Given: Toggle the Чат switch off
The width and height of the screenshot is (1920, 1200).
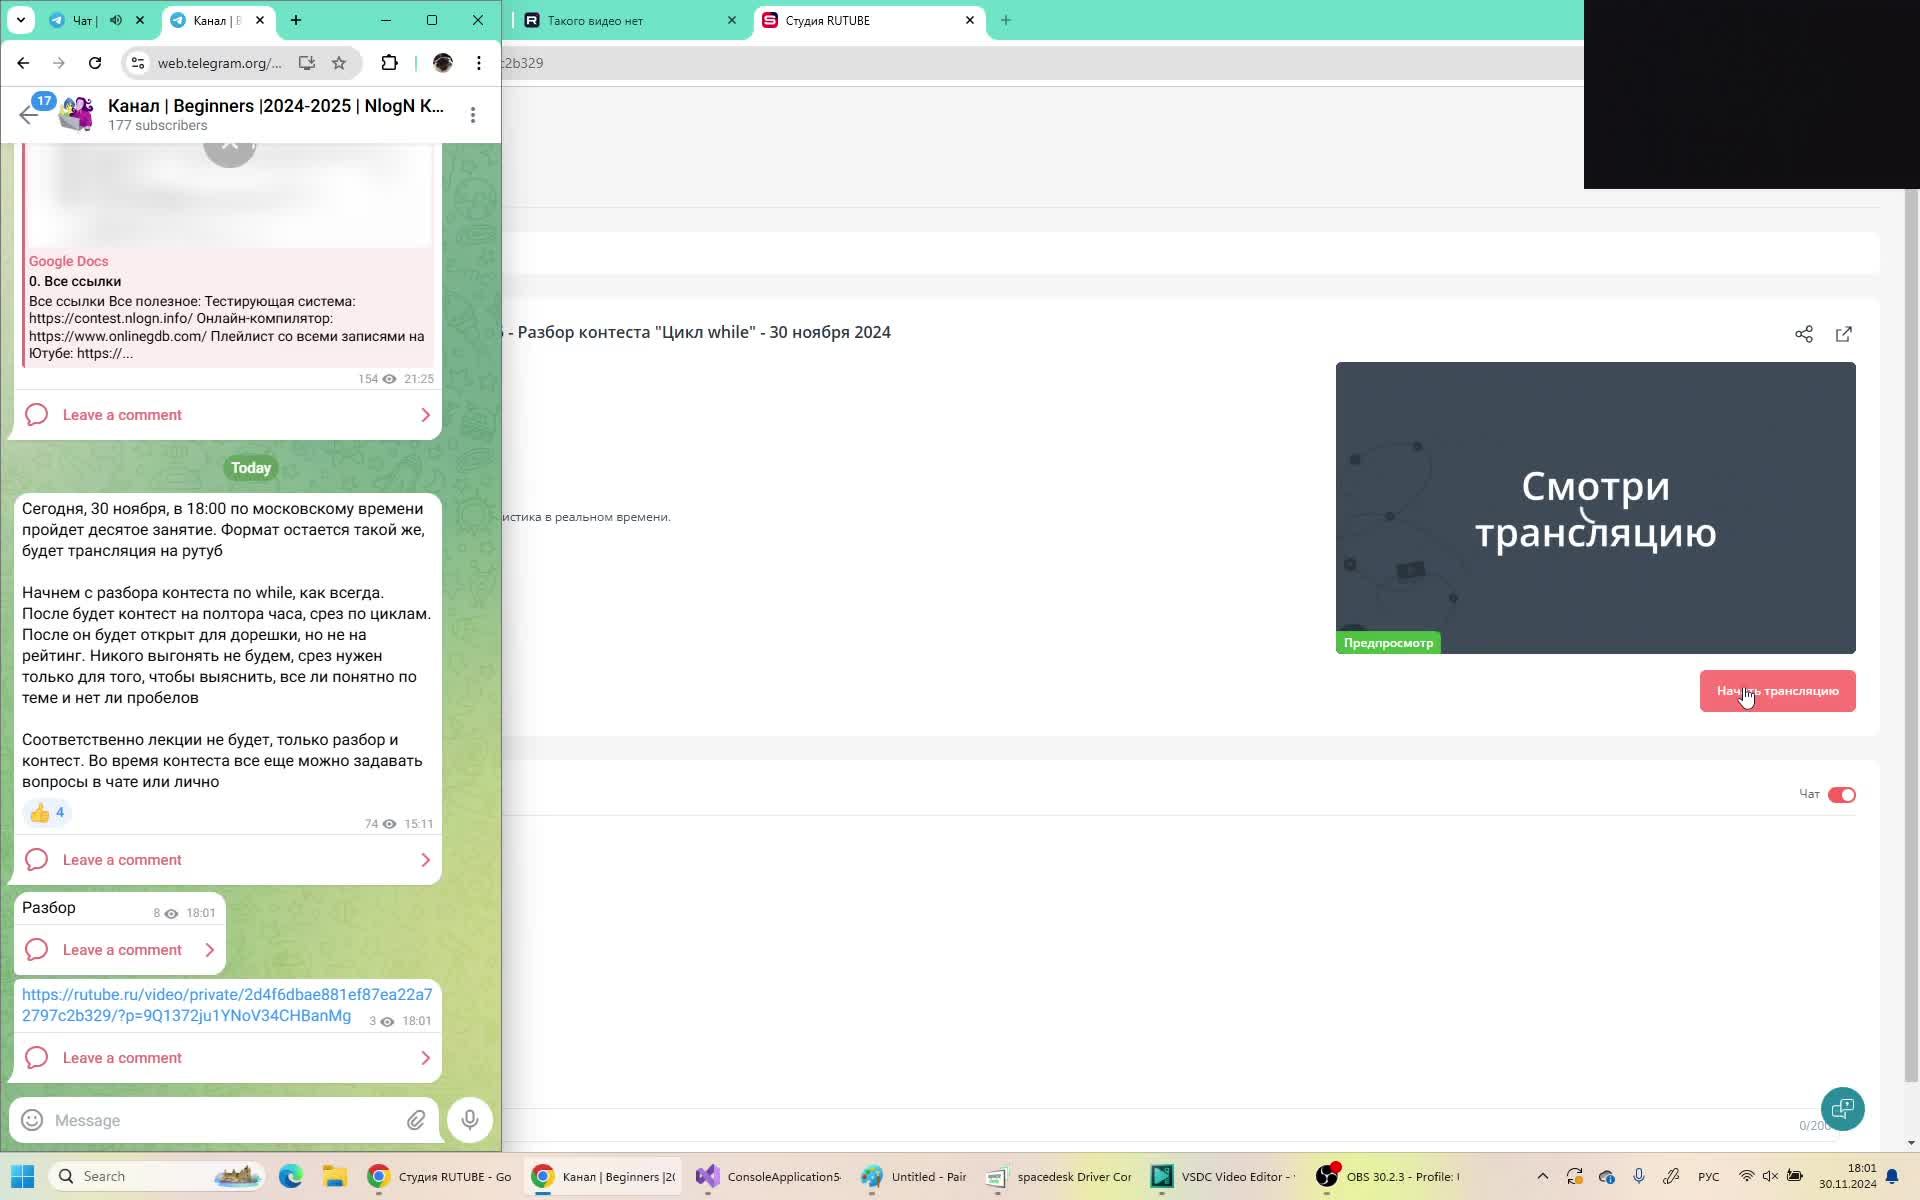Looking at the screenshot, I should pyautogui.click(x=1841, y=795).
